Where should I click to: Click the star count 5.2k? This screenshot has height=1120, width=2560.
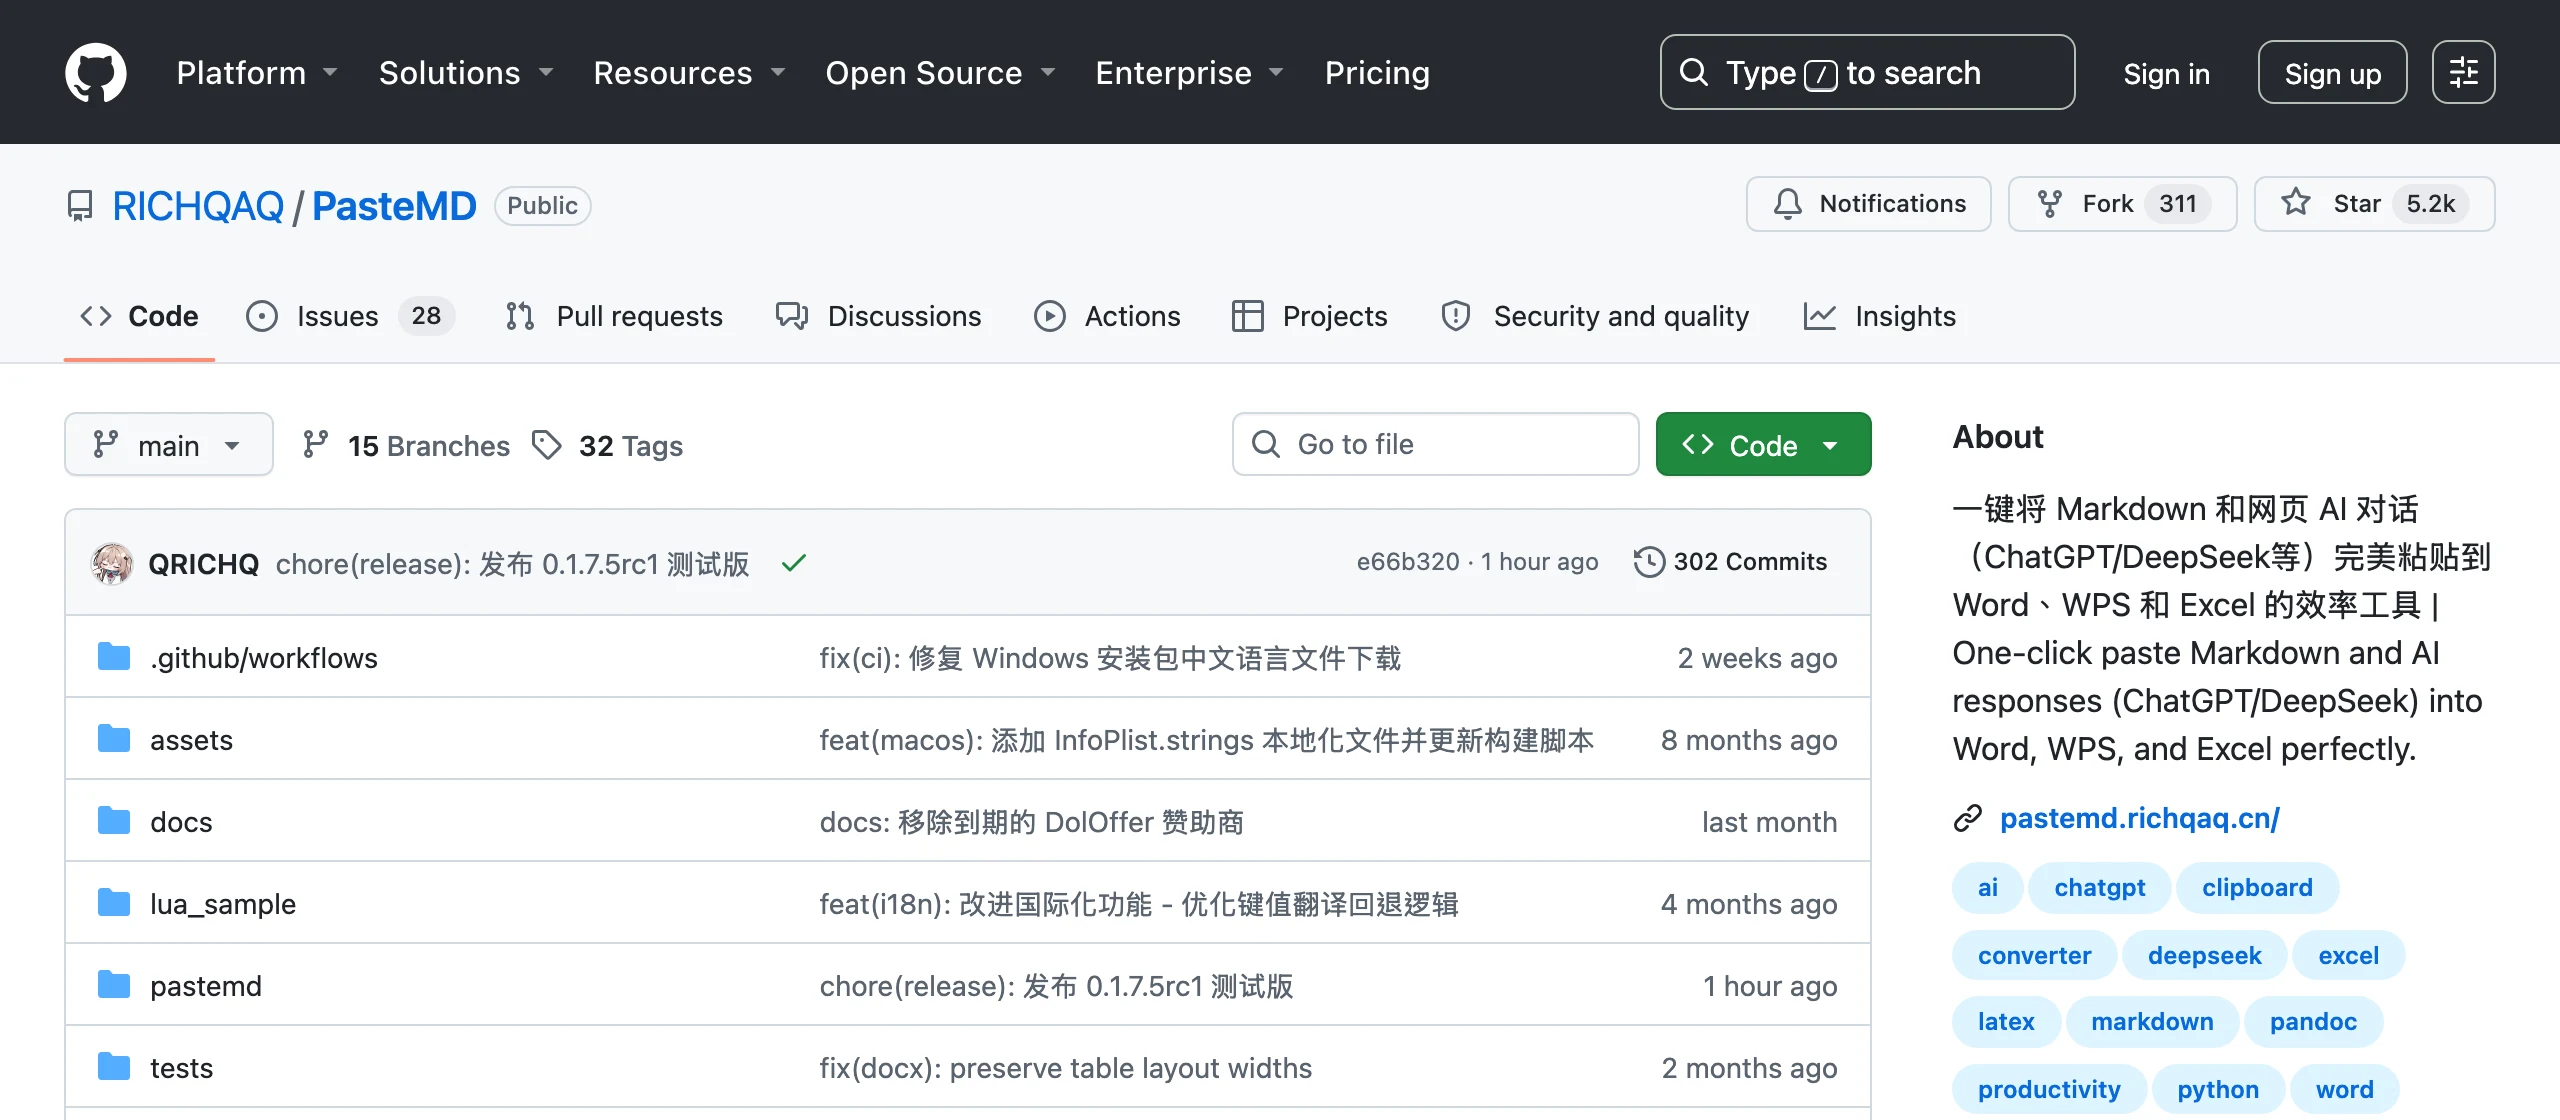pos(2430,204)
